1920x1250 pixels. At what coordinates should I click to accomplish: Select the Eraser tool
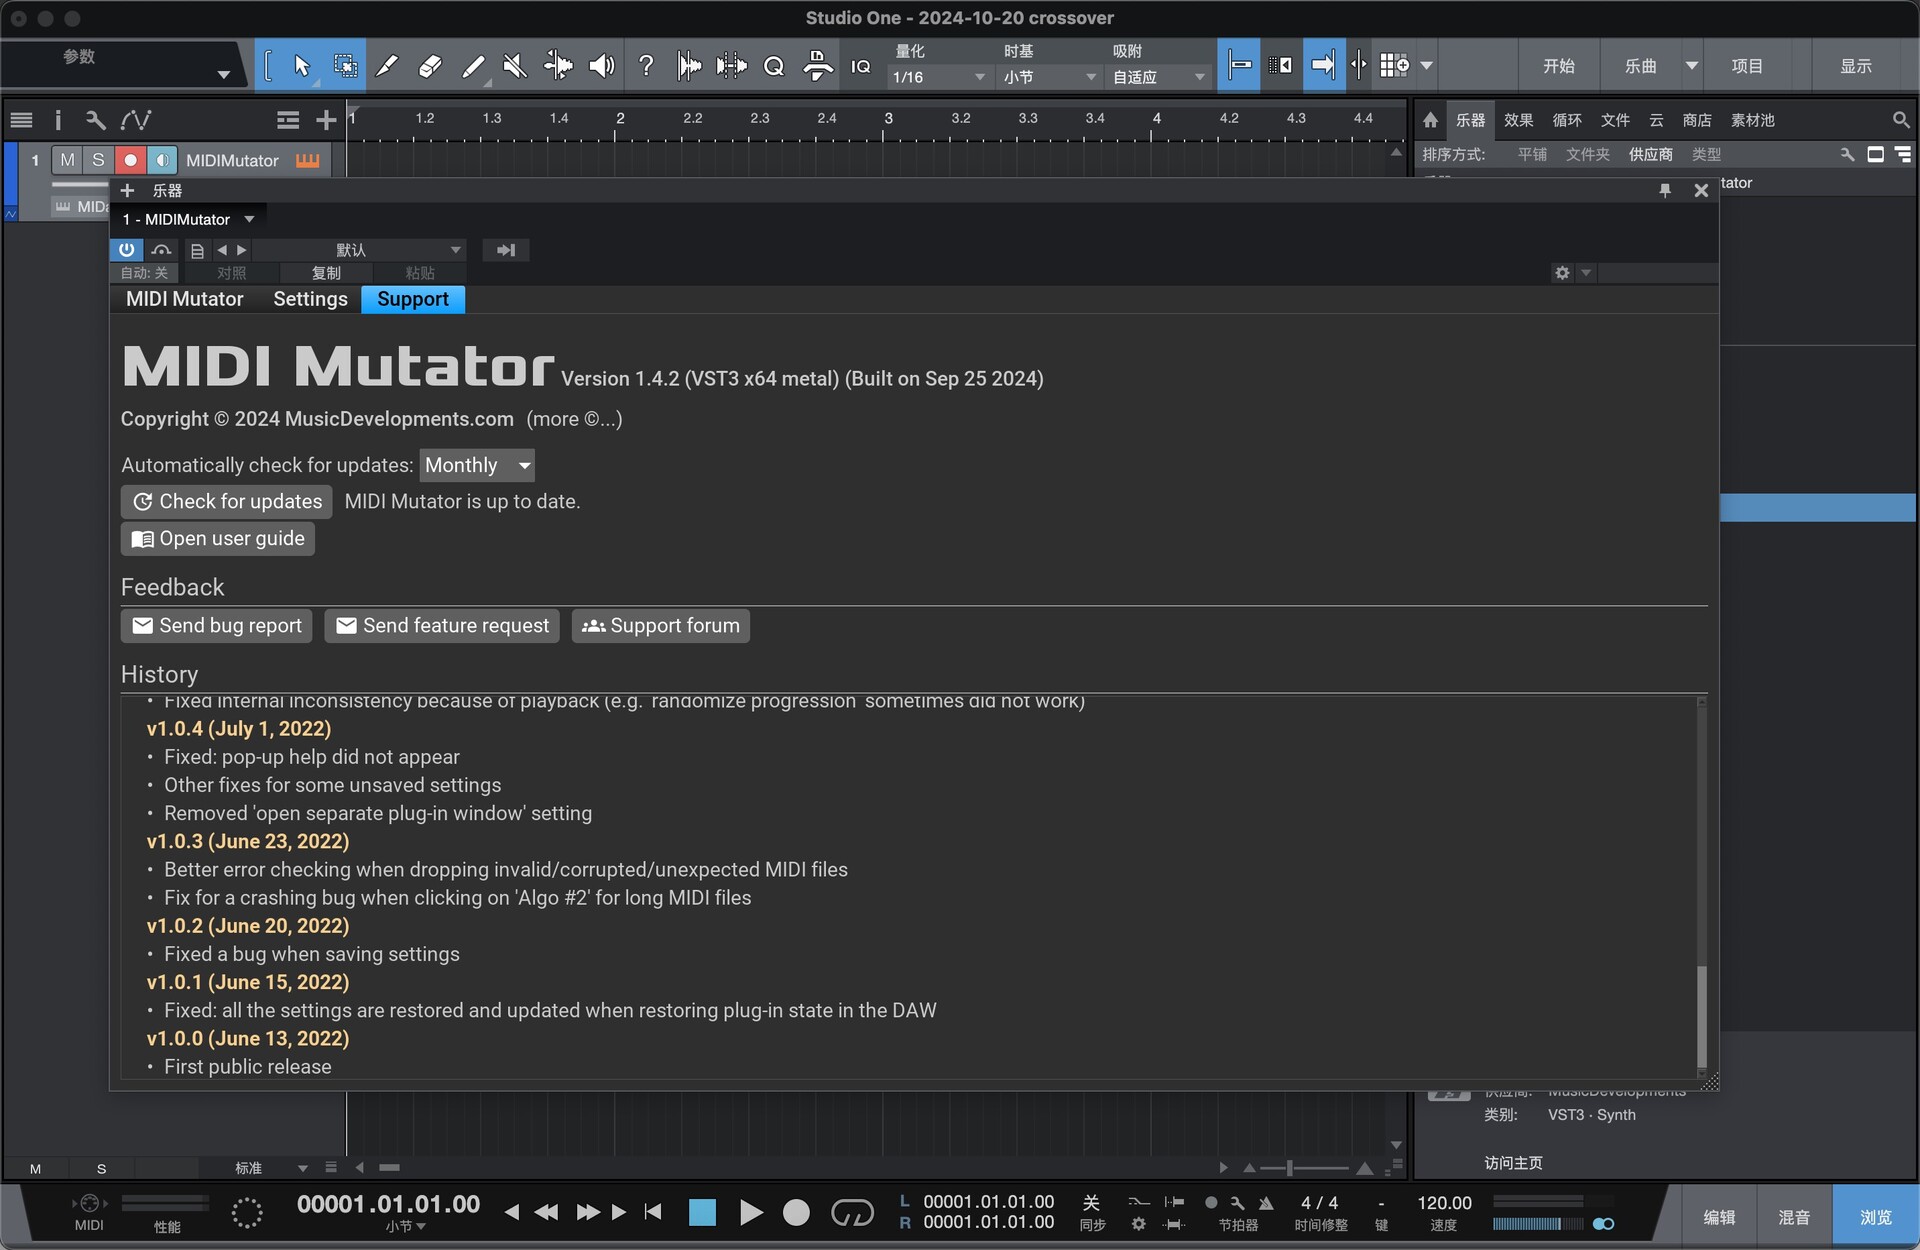click(x=429, y=66)
